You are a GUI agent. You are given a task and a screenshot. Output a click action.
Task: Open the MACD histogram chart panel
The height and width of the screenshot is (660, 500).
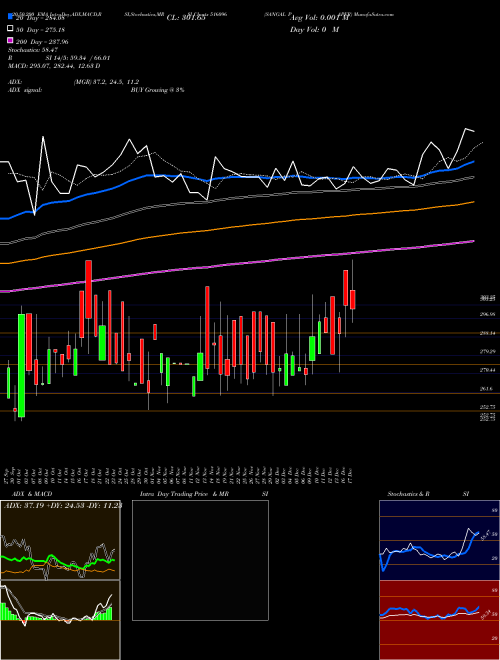[60, 620]
